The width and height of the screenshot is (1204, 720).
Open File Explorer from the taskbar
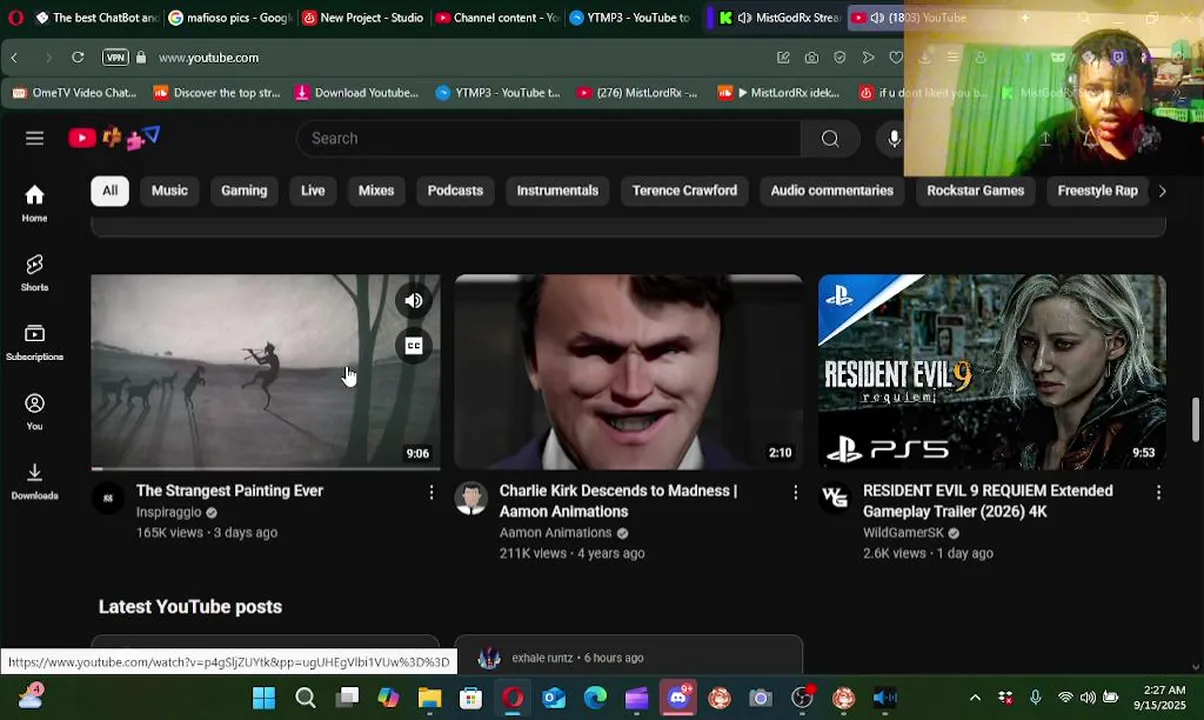tap(429, 698)
